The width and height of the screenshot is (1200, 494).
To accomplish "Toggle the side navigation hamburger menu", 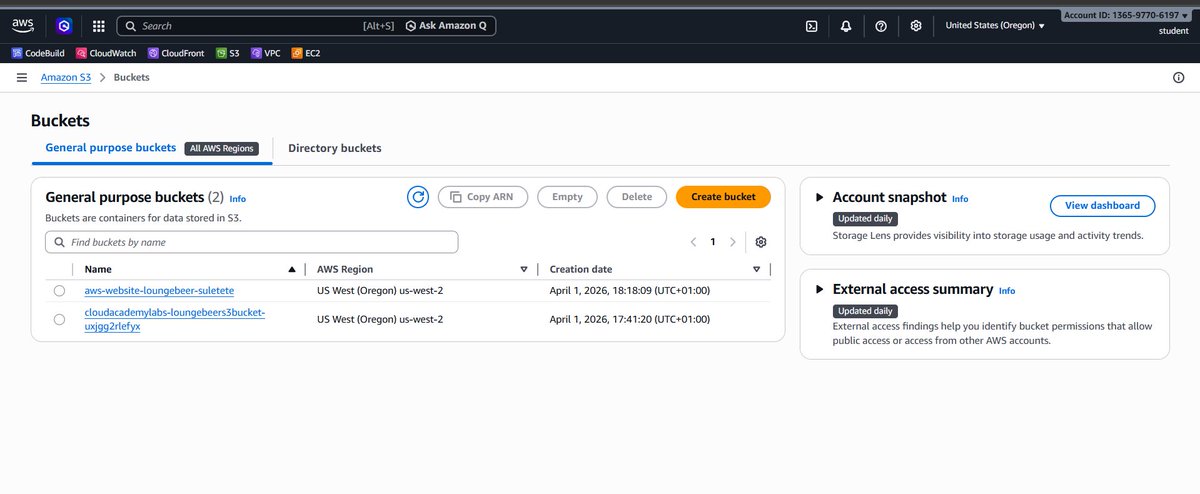I will [x=22, y=77].
